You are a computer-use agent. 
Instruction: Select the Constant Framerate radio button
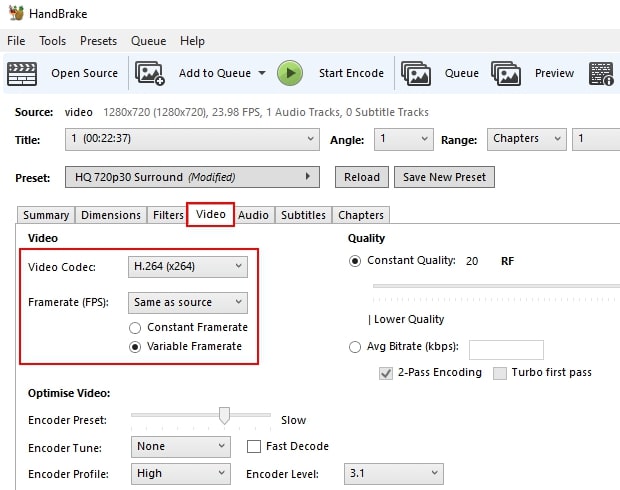[x=135, y=328]
